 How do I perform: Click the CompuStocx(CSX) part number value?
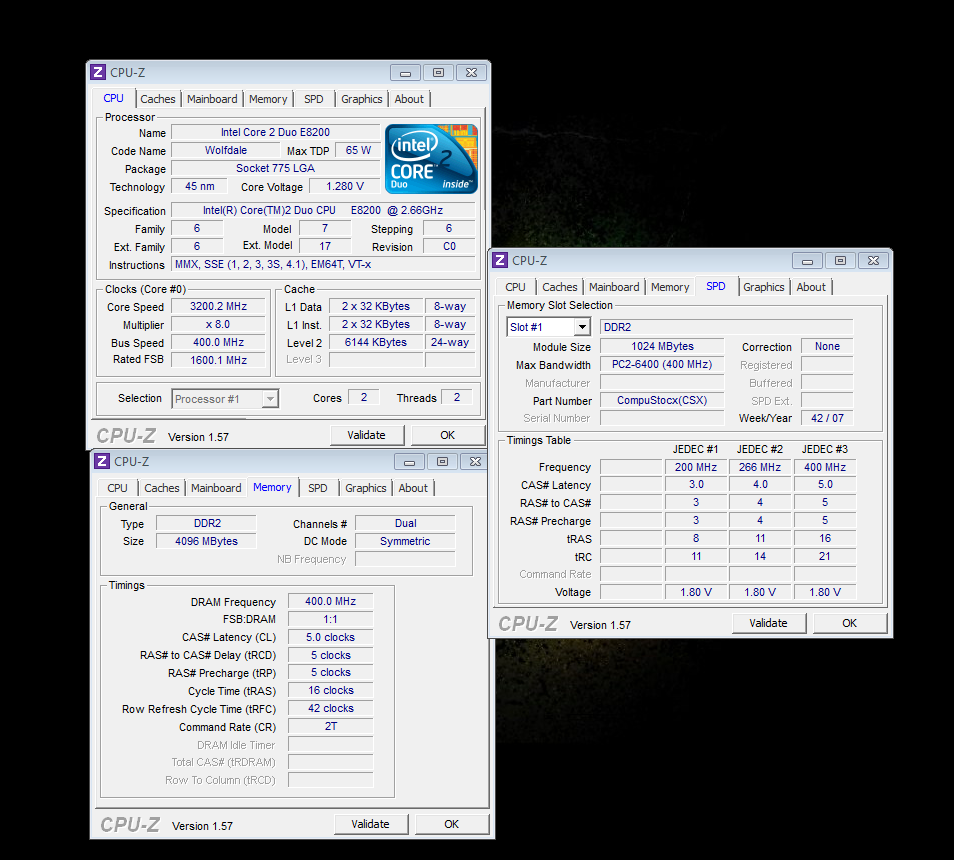(662, 400)
